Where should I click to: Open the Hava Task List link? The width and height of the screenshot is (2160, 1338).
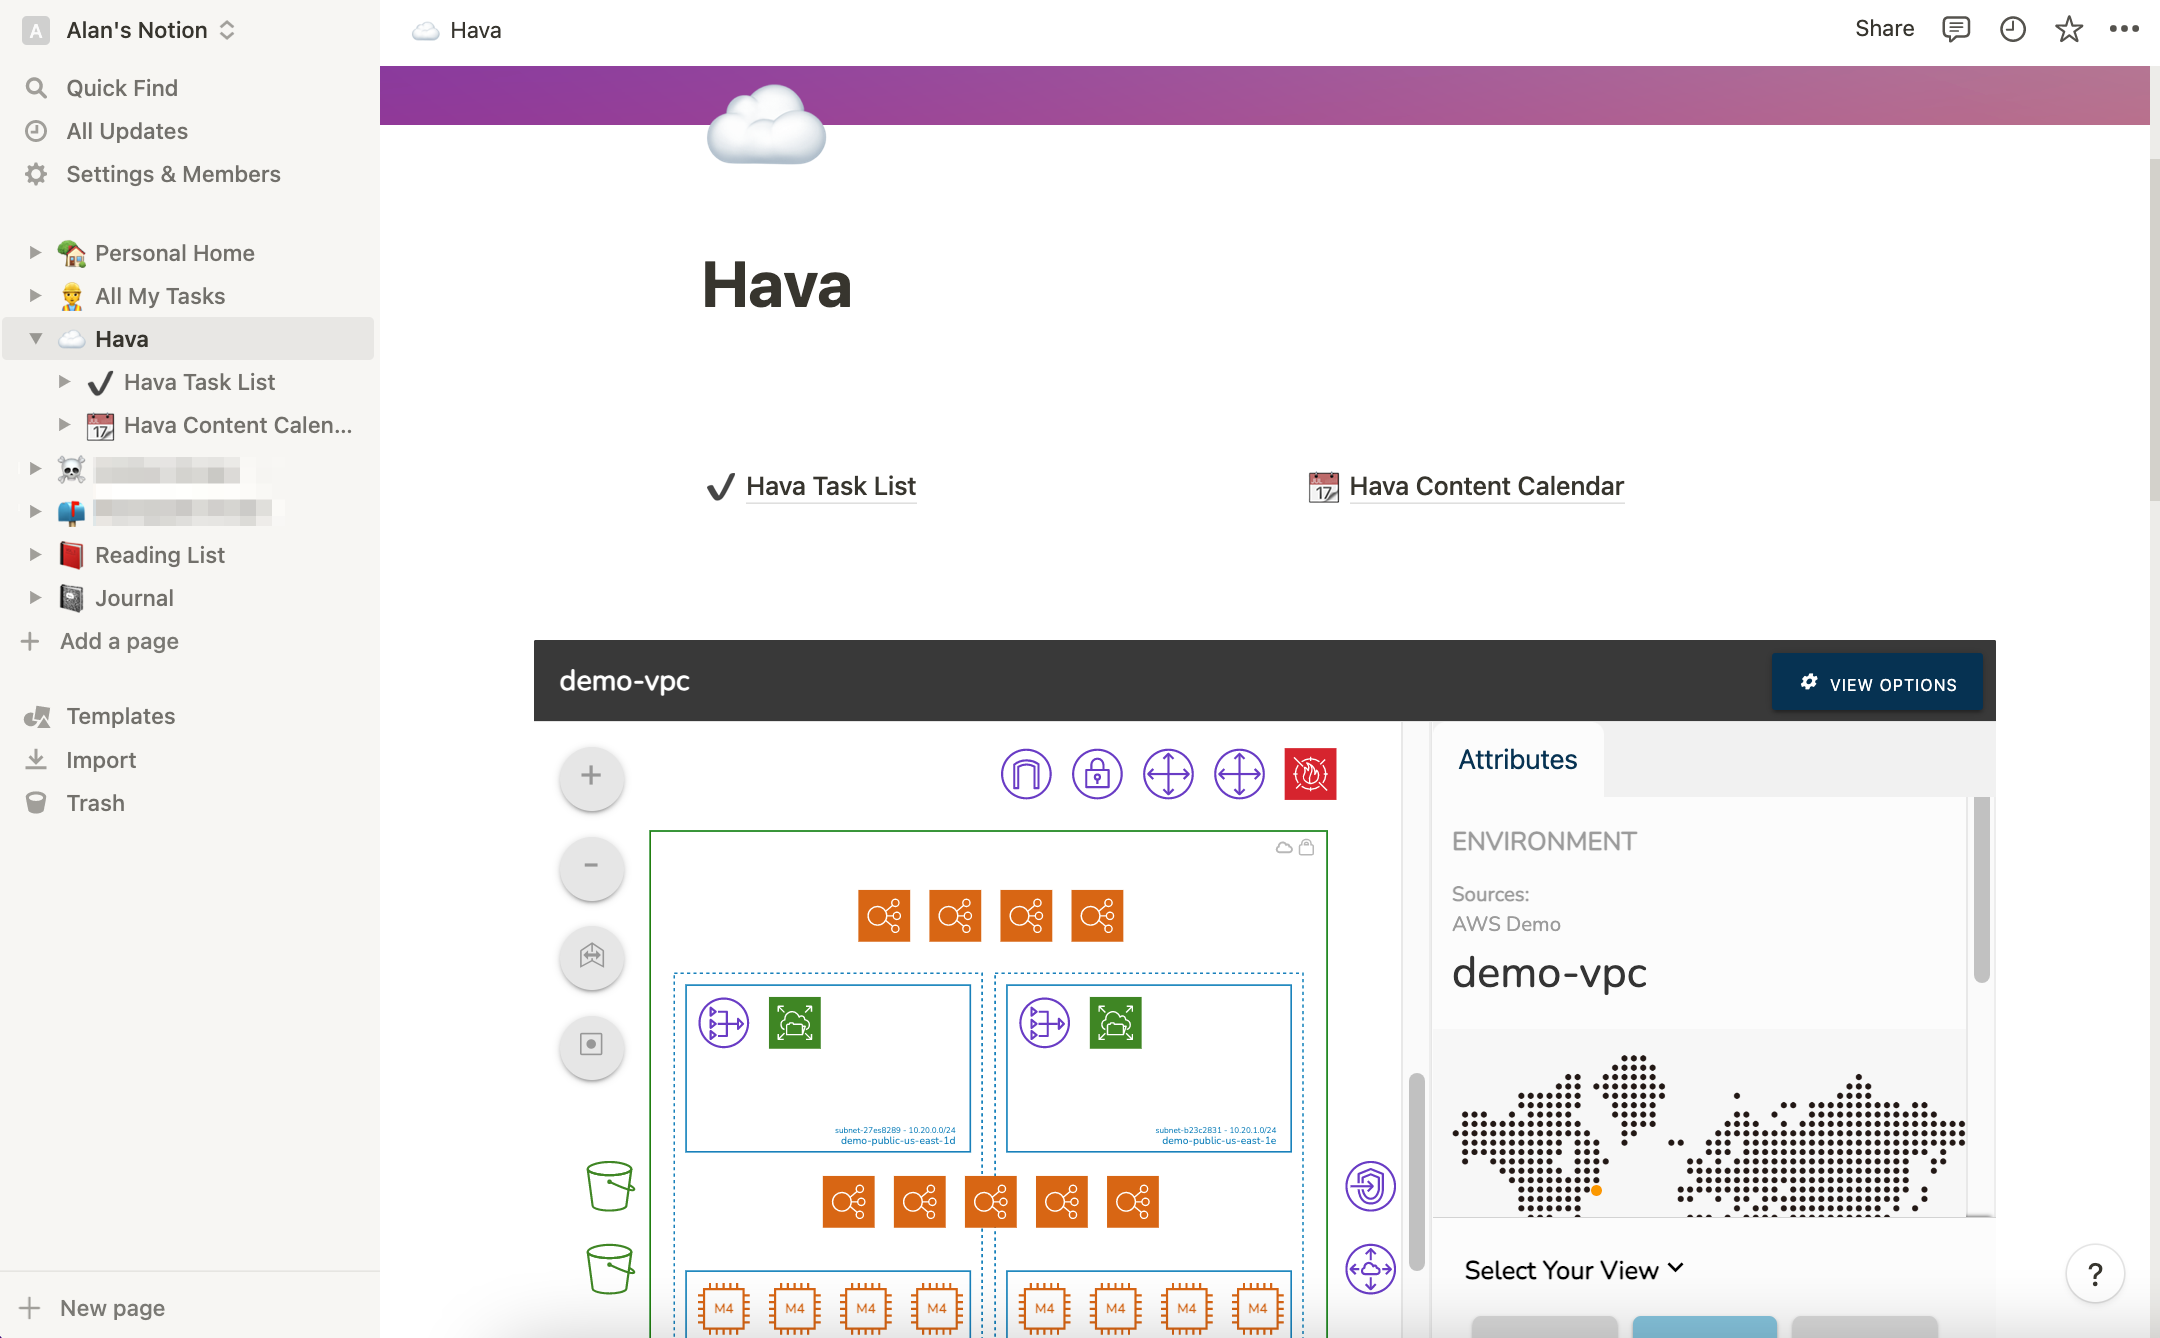830,486
